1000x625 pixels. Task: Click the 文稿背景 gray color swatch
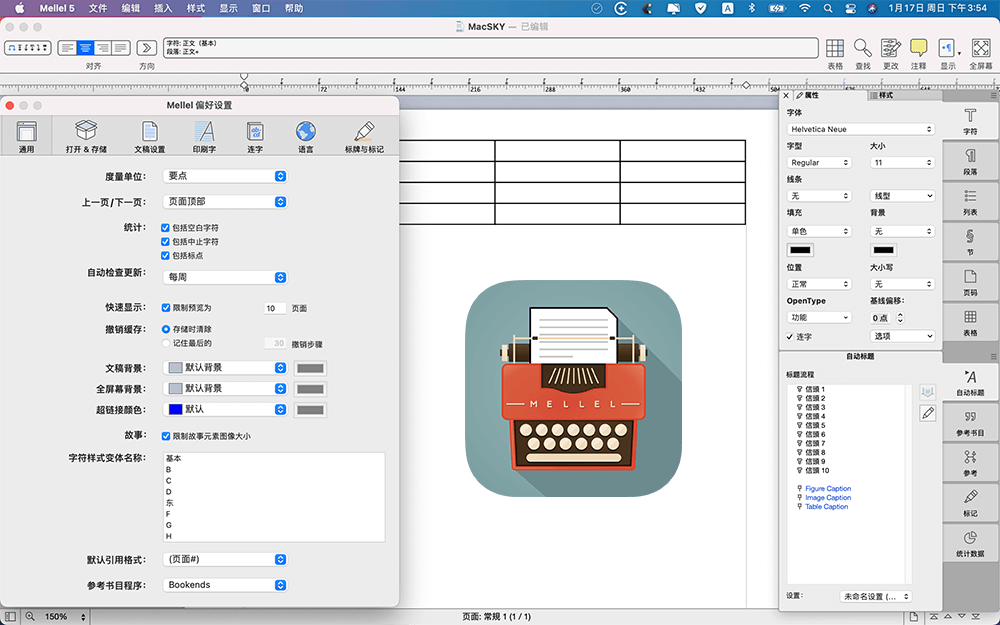[x=311, y=368]
